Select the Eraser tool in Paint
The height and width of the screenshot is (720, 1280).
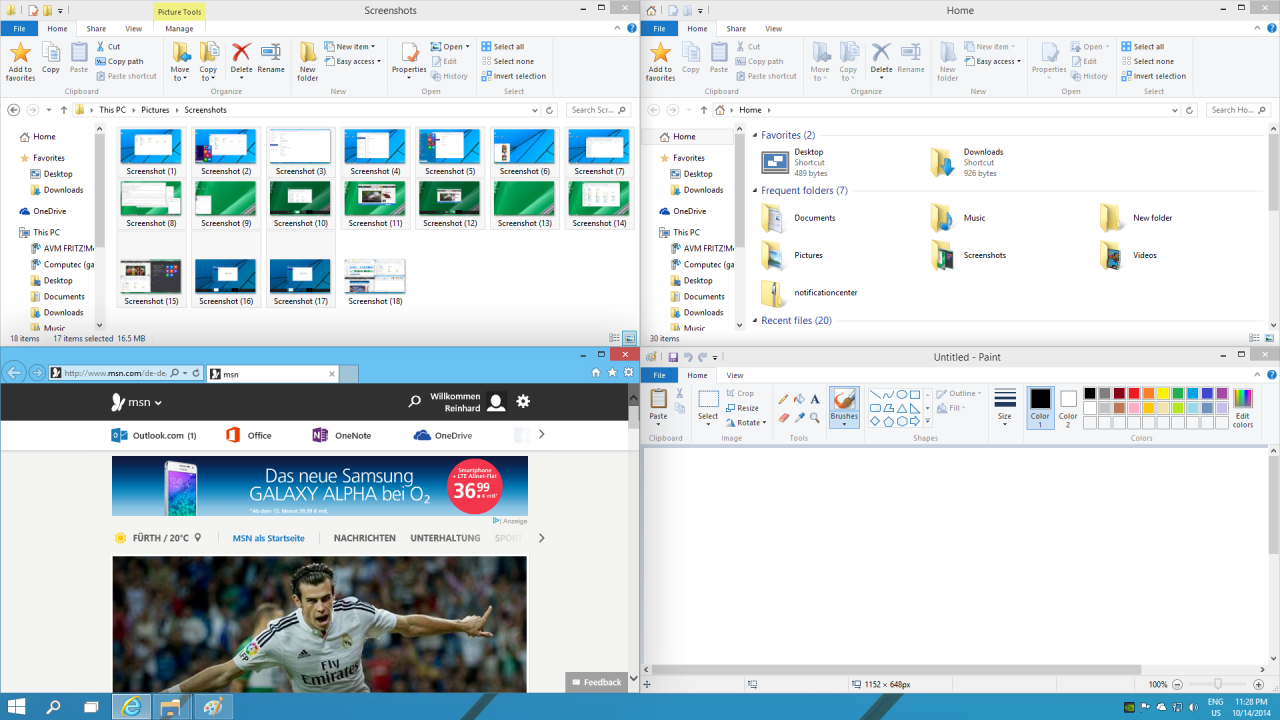pyautogui.click(x=783, y=417)
